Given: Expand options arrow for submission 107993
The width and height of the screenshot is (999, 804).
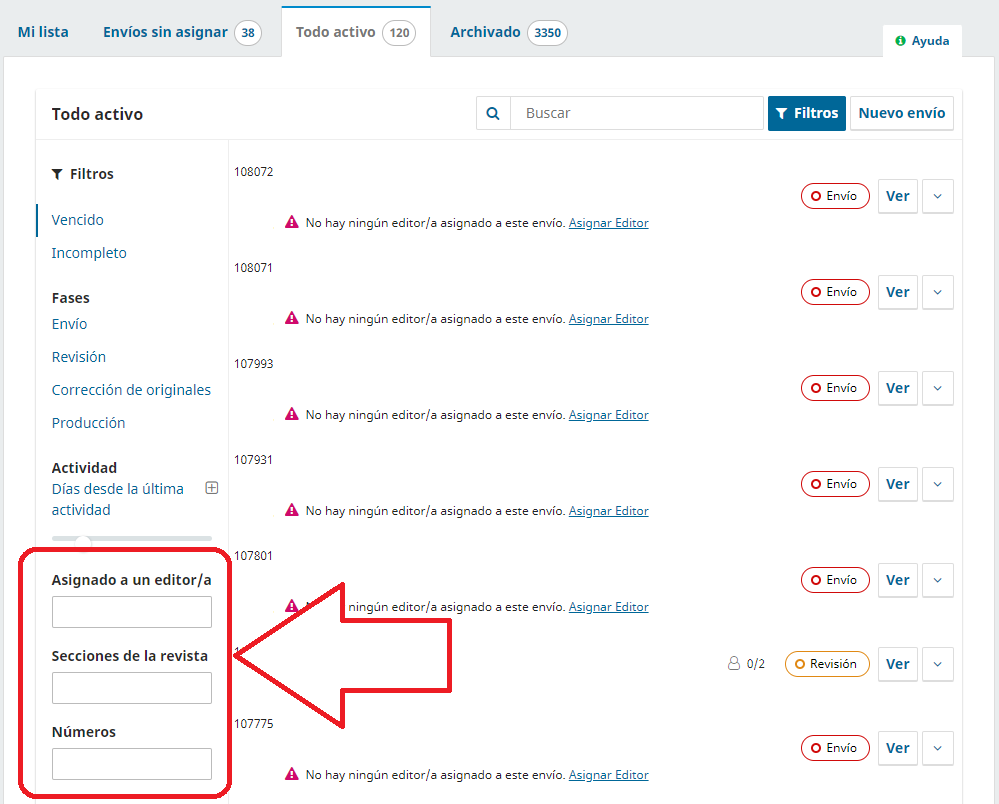Looking at the screenshot, I should point(937,388).
